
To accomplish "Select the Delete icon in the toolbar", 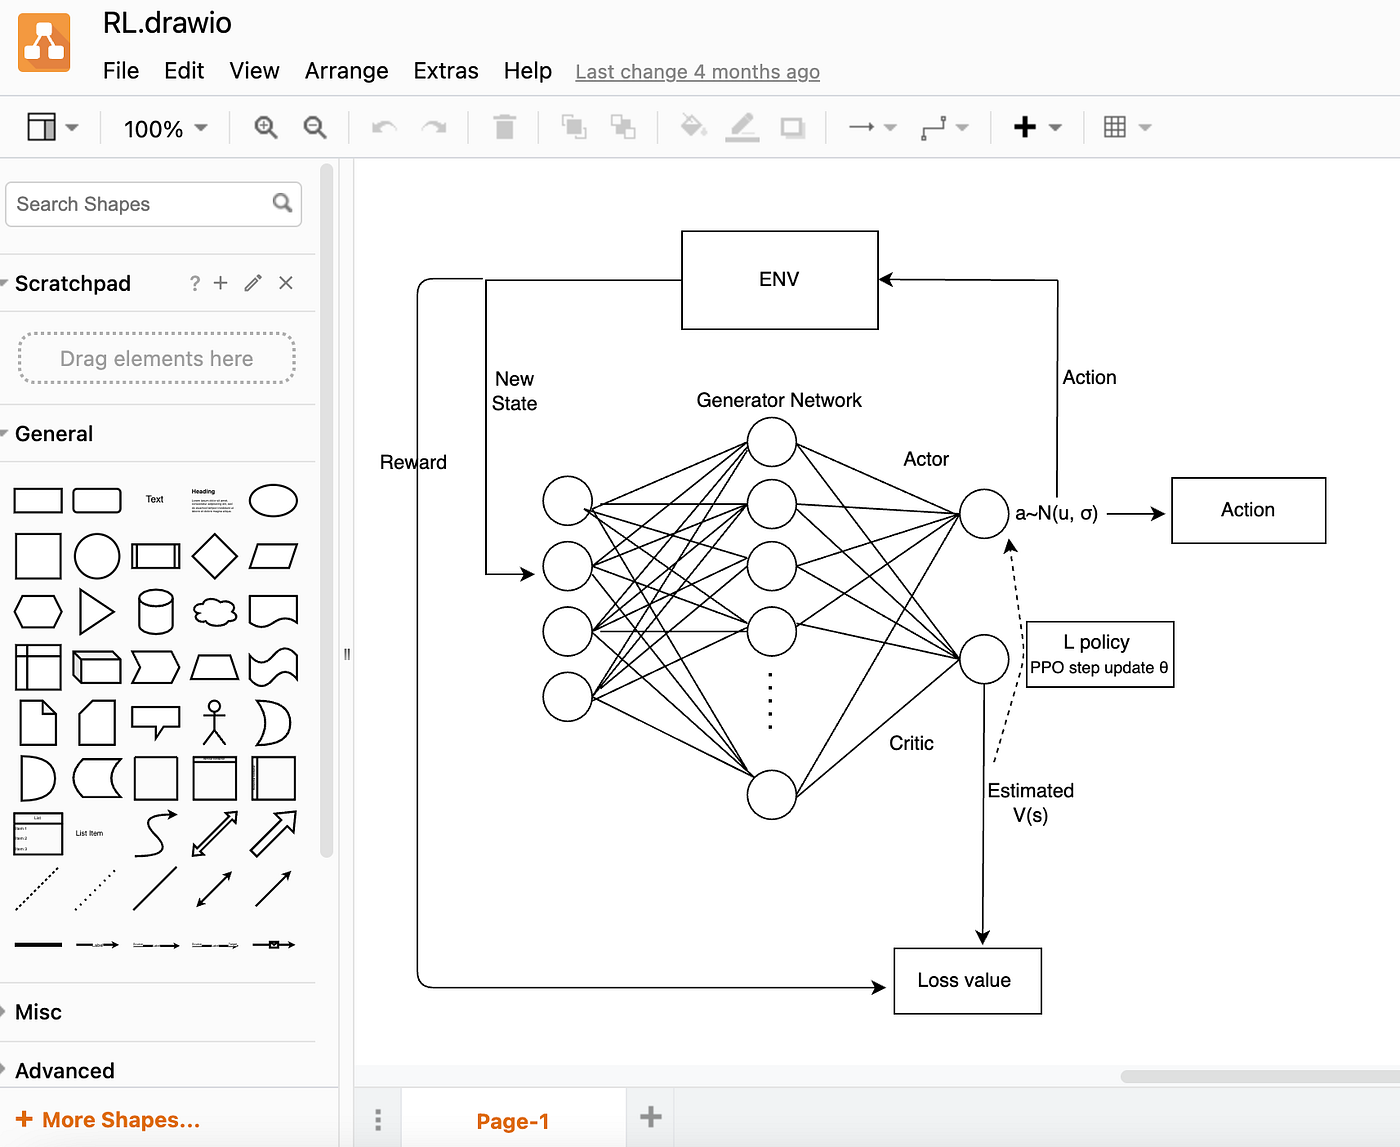I will coord(504,127).
